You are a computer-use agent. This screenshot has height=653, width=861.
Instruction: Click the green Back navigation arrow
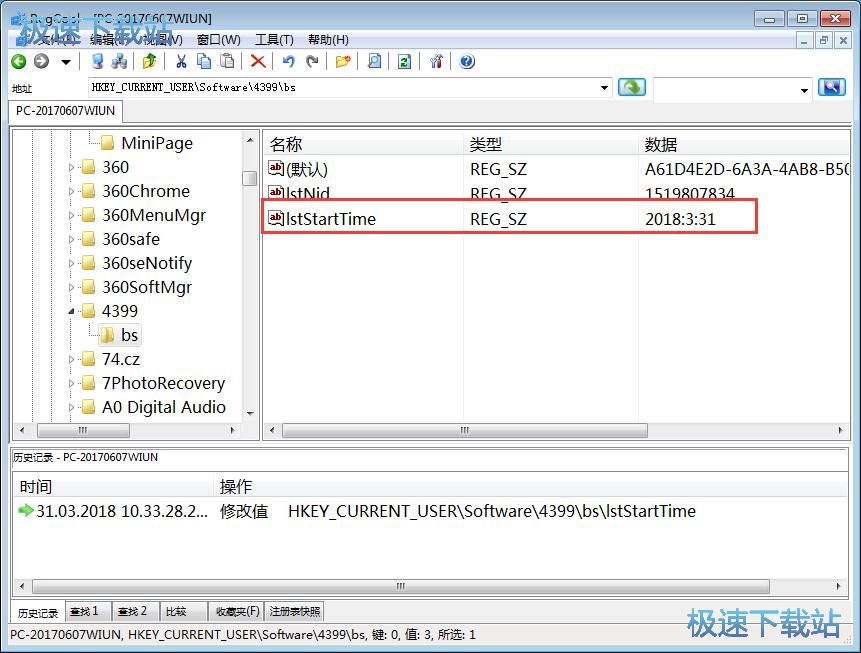[x=19, y=62]
